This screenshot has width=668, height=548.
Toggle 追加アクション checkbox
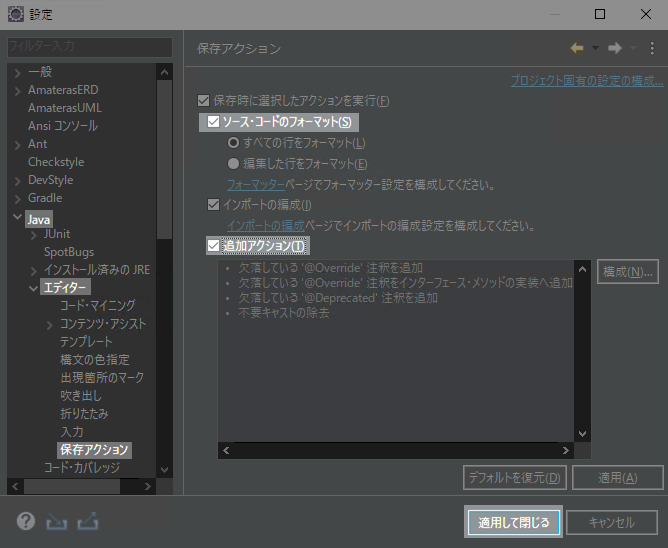(213, 245)
